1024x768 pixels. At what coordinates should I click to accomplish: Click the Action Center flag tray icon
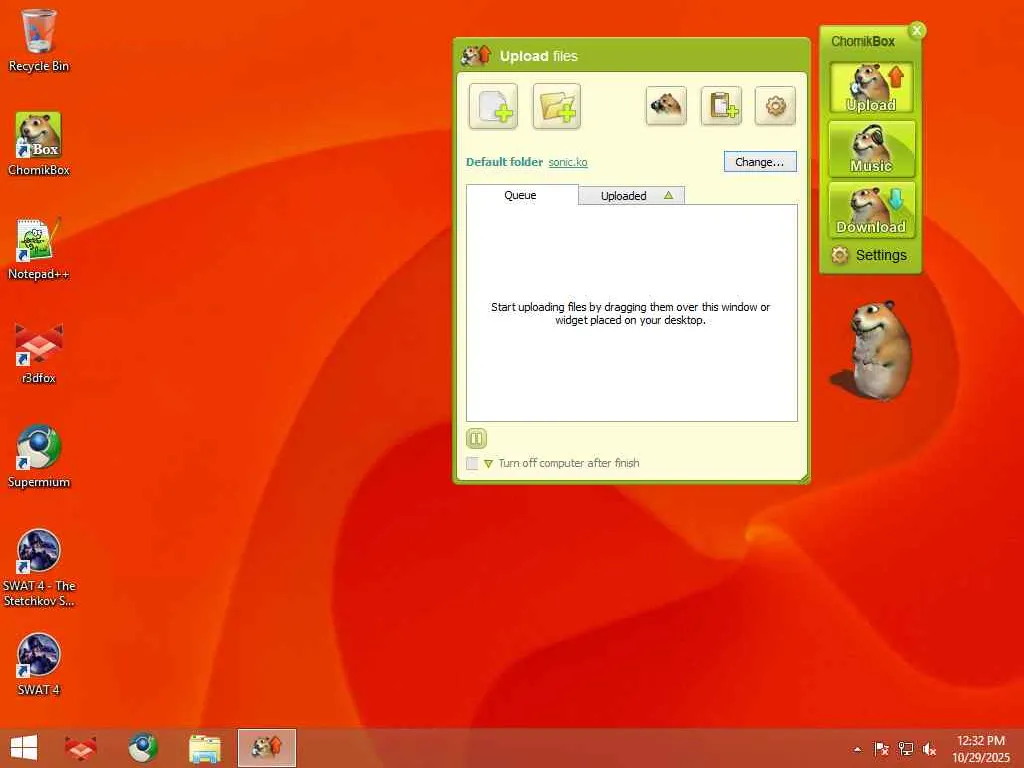pos(881,749)
